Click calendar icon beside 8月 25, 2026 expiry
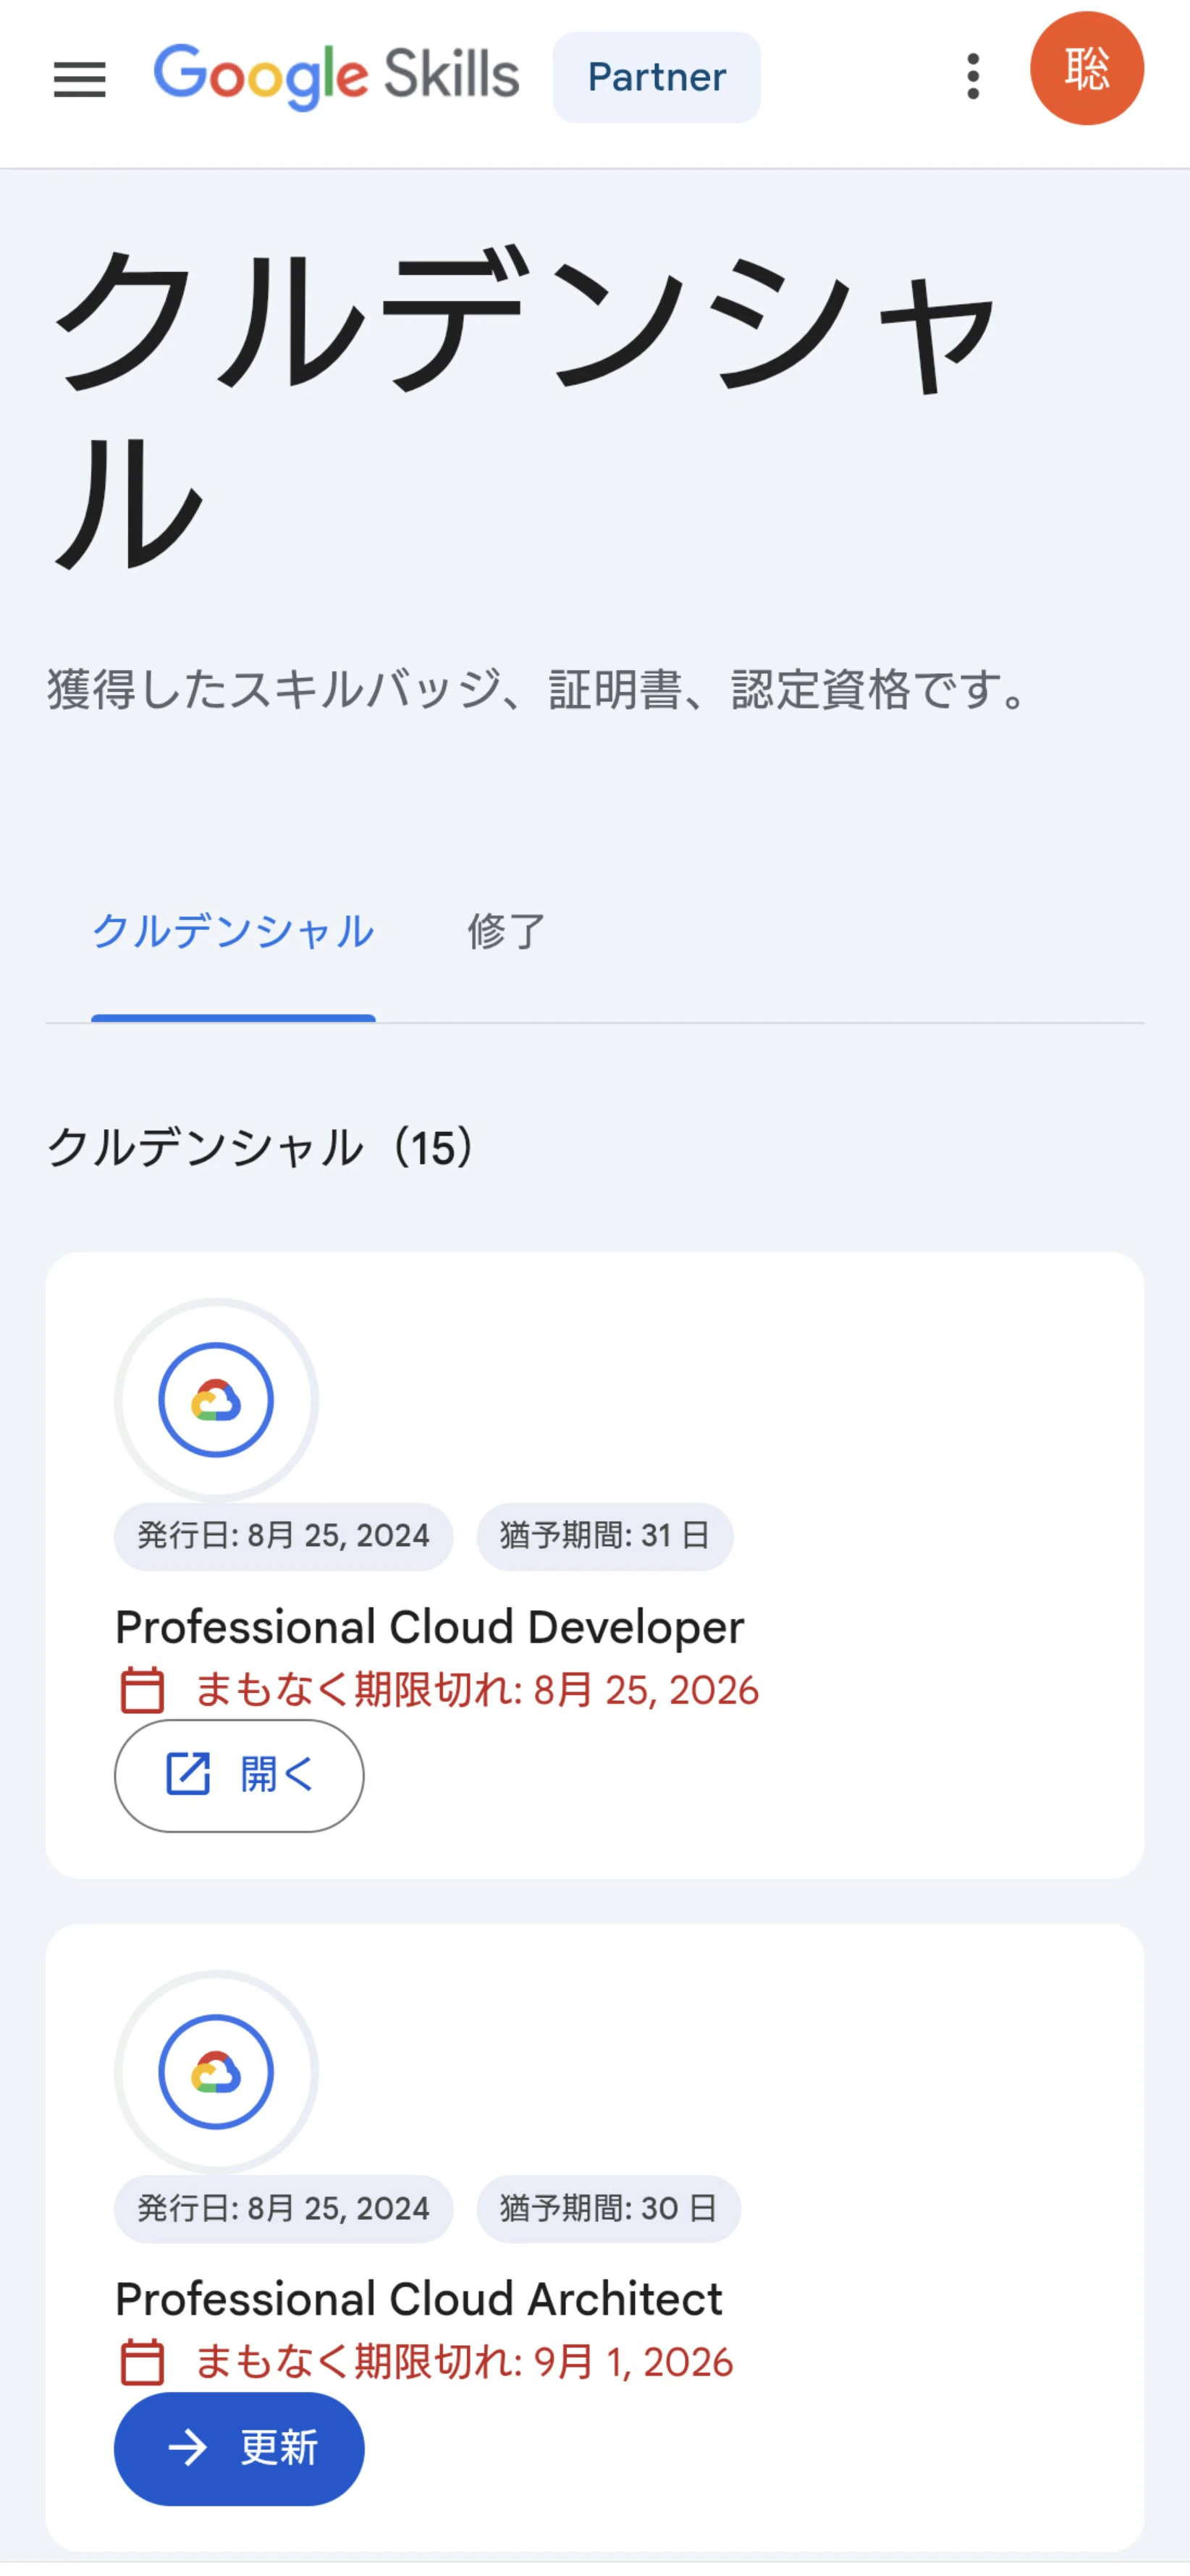The height and width of the screenshot is (2576, 1190). [x=142, y=1690]
